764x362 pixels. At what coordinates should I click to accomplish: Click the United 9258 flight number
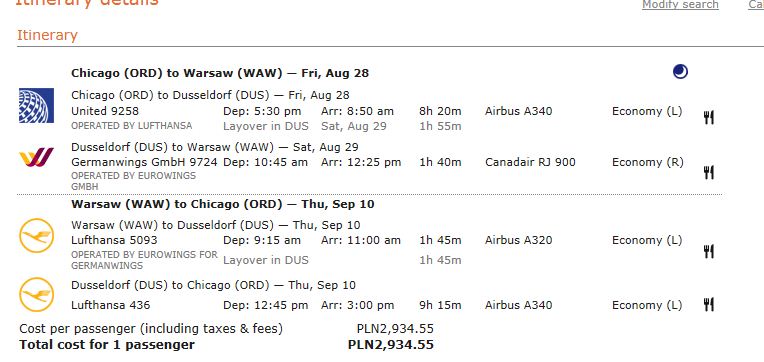pyautogui.click(x=105, y=111)
